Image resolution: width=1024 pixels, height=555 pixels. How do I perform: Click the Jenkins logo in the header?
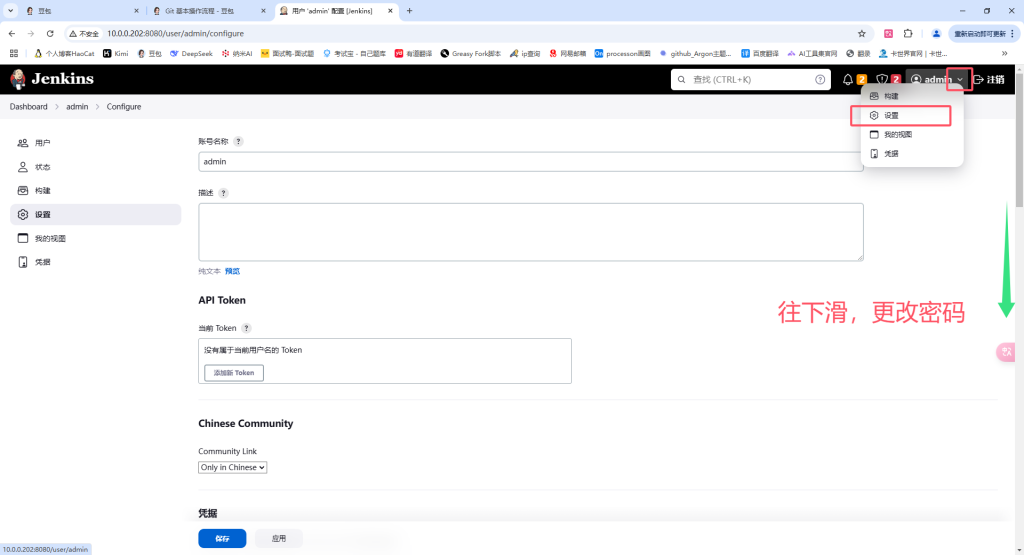52,79
